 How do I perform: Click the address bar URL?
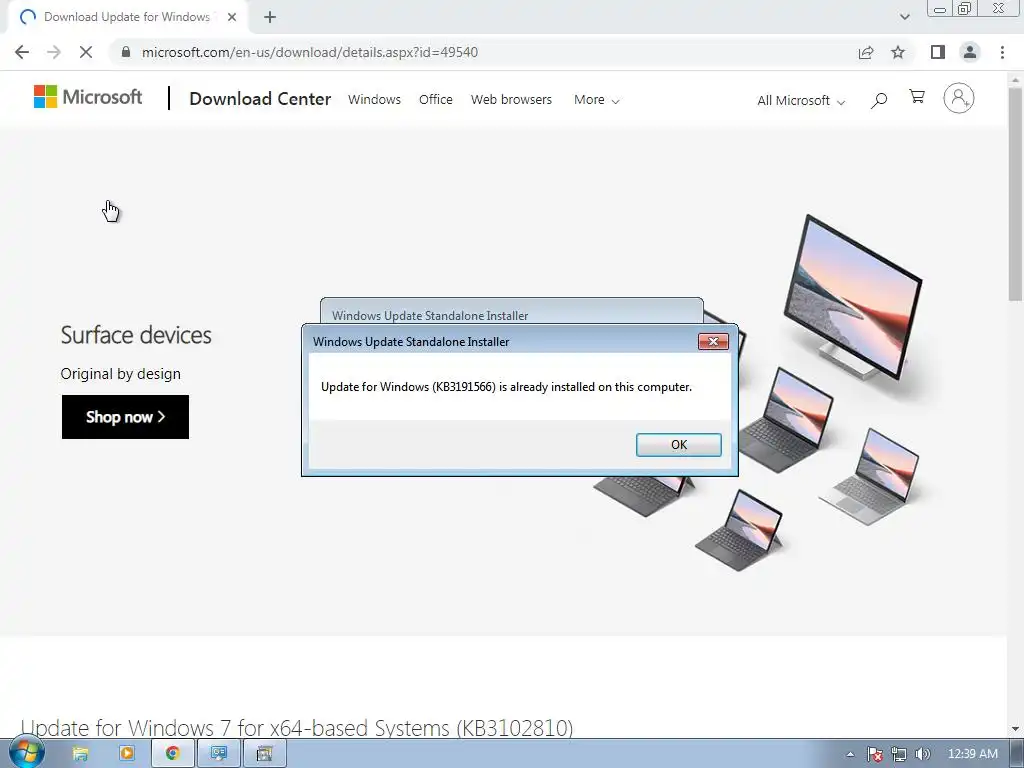310,52
